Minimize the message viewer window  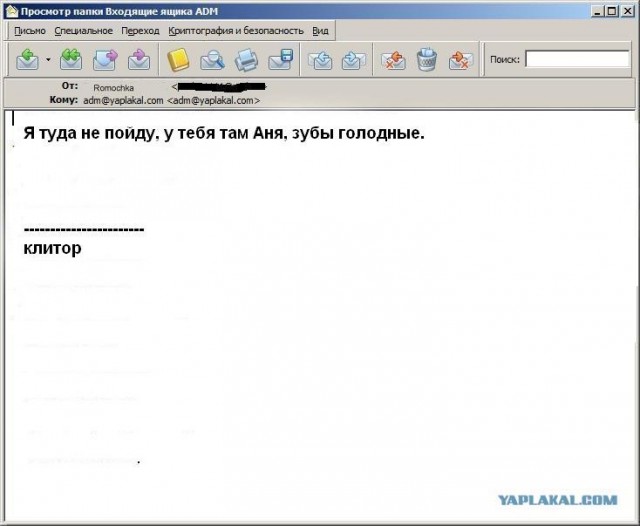pyautogui.click(x=597, y=11)
